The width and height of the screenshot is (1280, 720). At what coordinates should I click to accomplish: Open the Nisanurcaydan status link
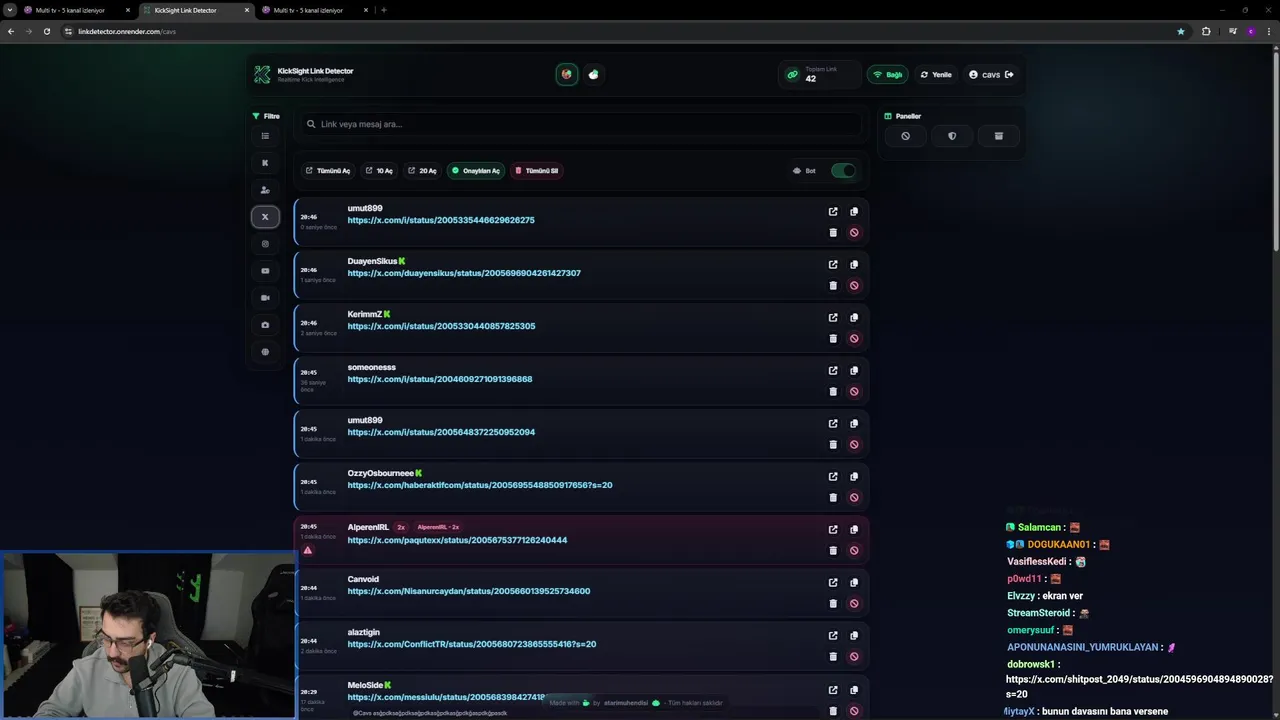pos(469,591)
